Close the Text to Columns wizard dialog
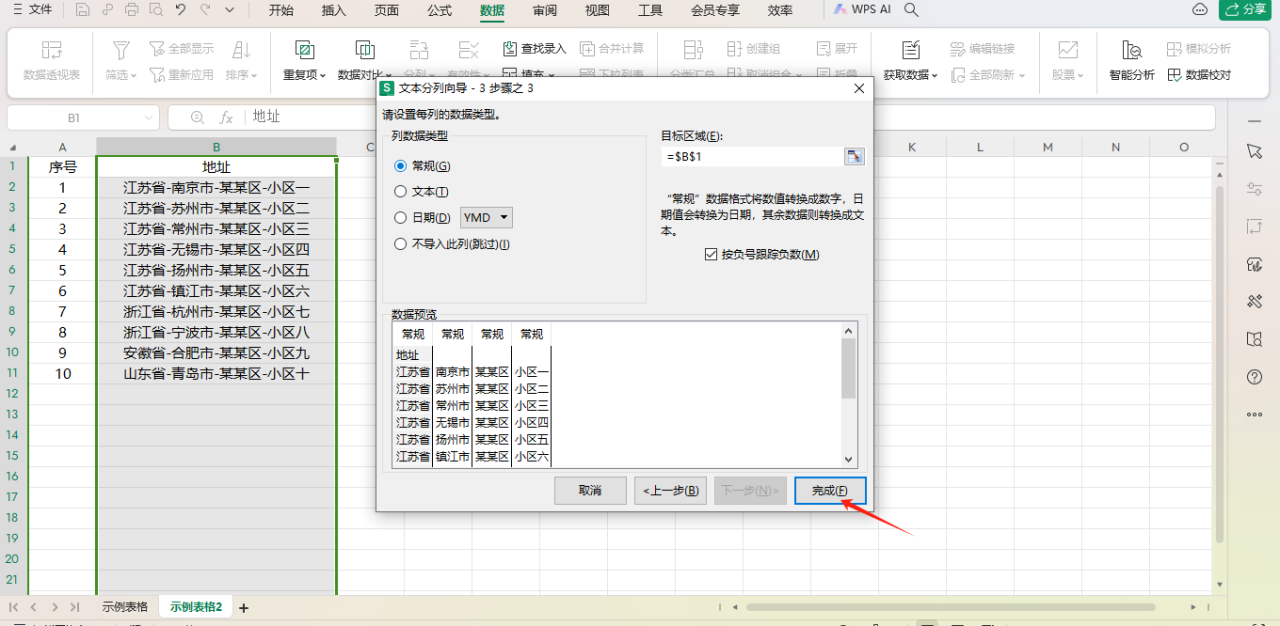1280x626 pixels. pyautogui.click(x=858, y=88)
